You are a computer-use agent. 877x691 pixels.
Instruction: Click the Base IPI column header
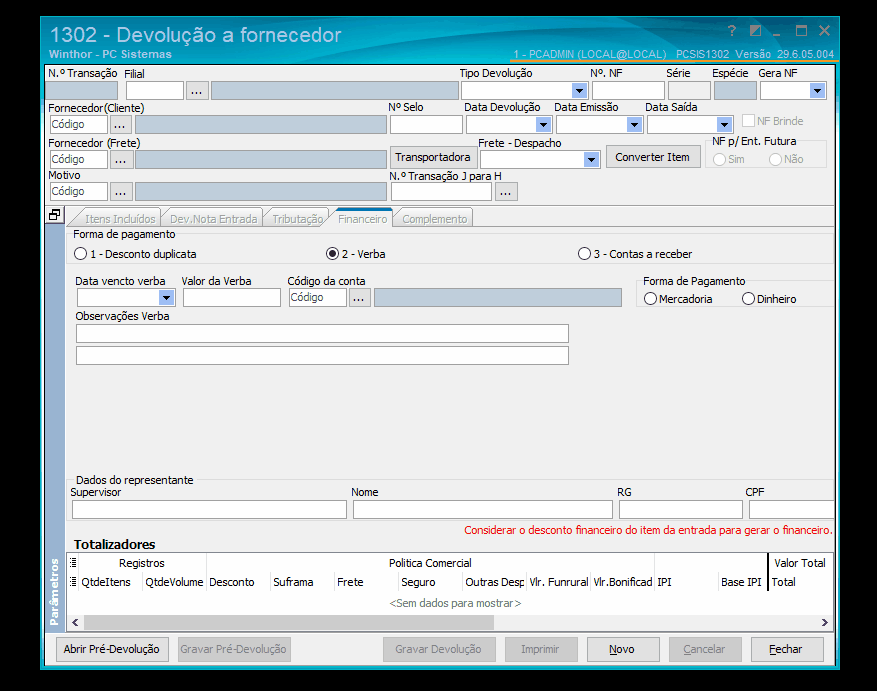[x=742, y=582]
